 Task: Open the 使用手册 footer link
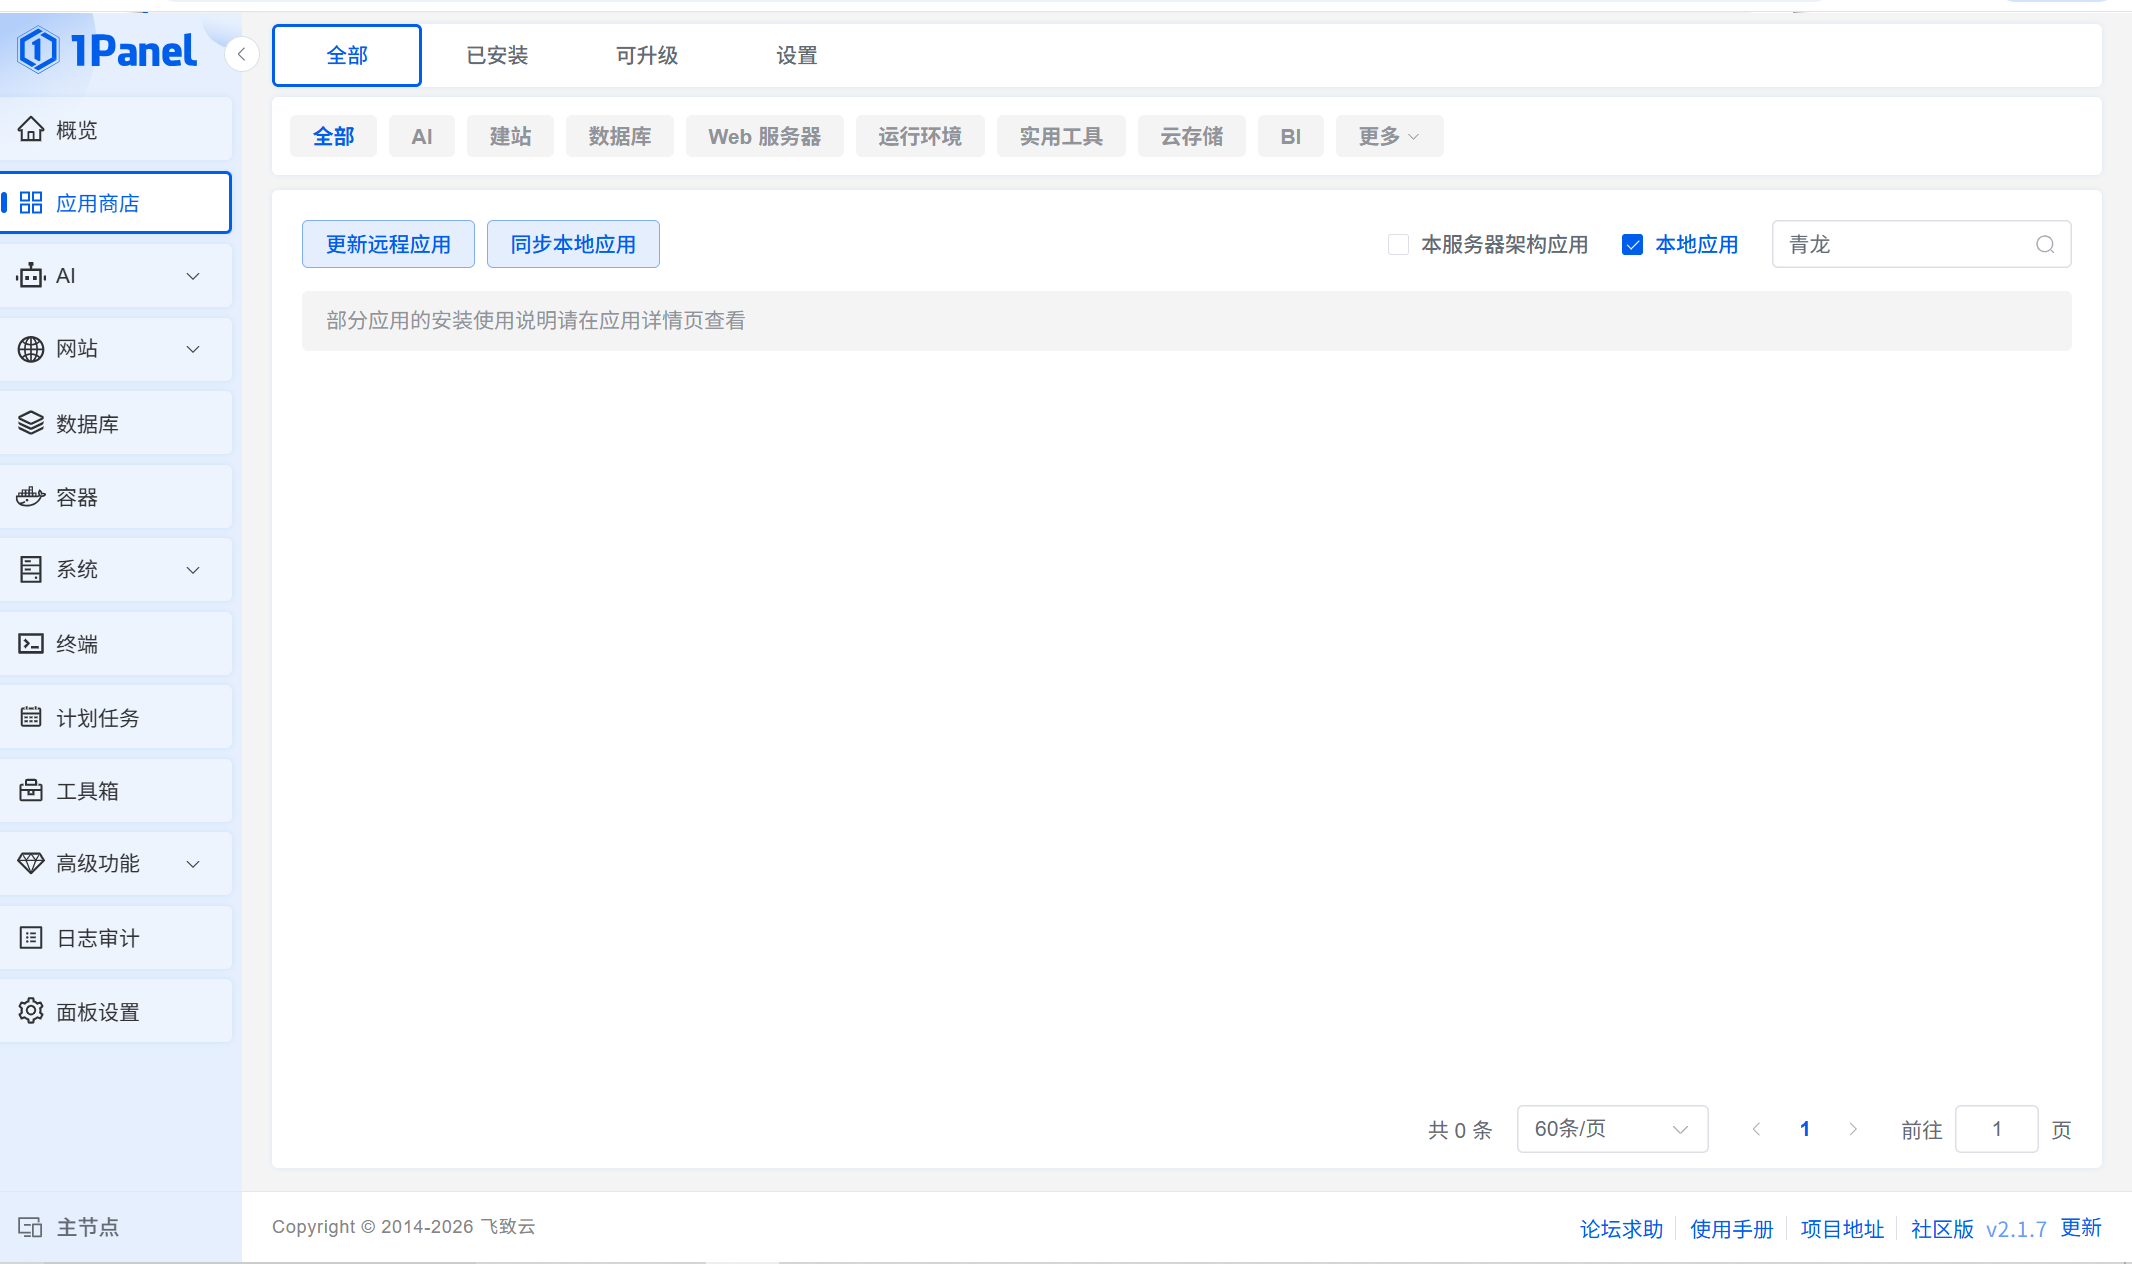point(1731,1229)
